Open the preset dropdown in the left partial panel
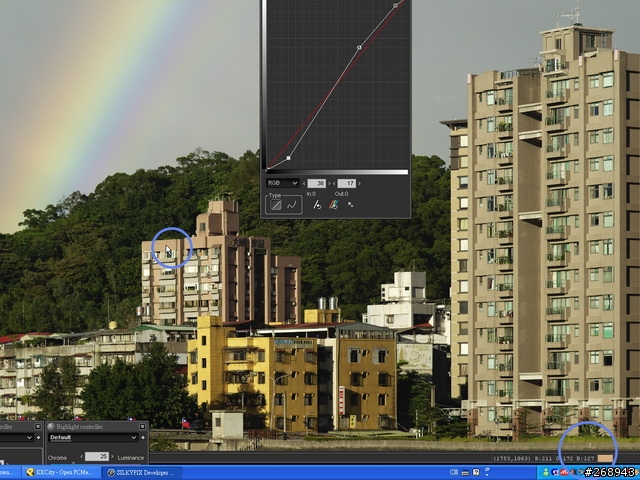The image size is (640, 480). (x=16, y=438)
